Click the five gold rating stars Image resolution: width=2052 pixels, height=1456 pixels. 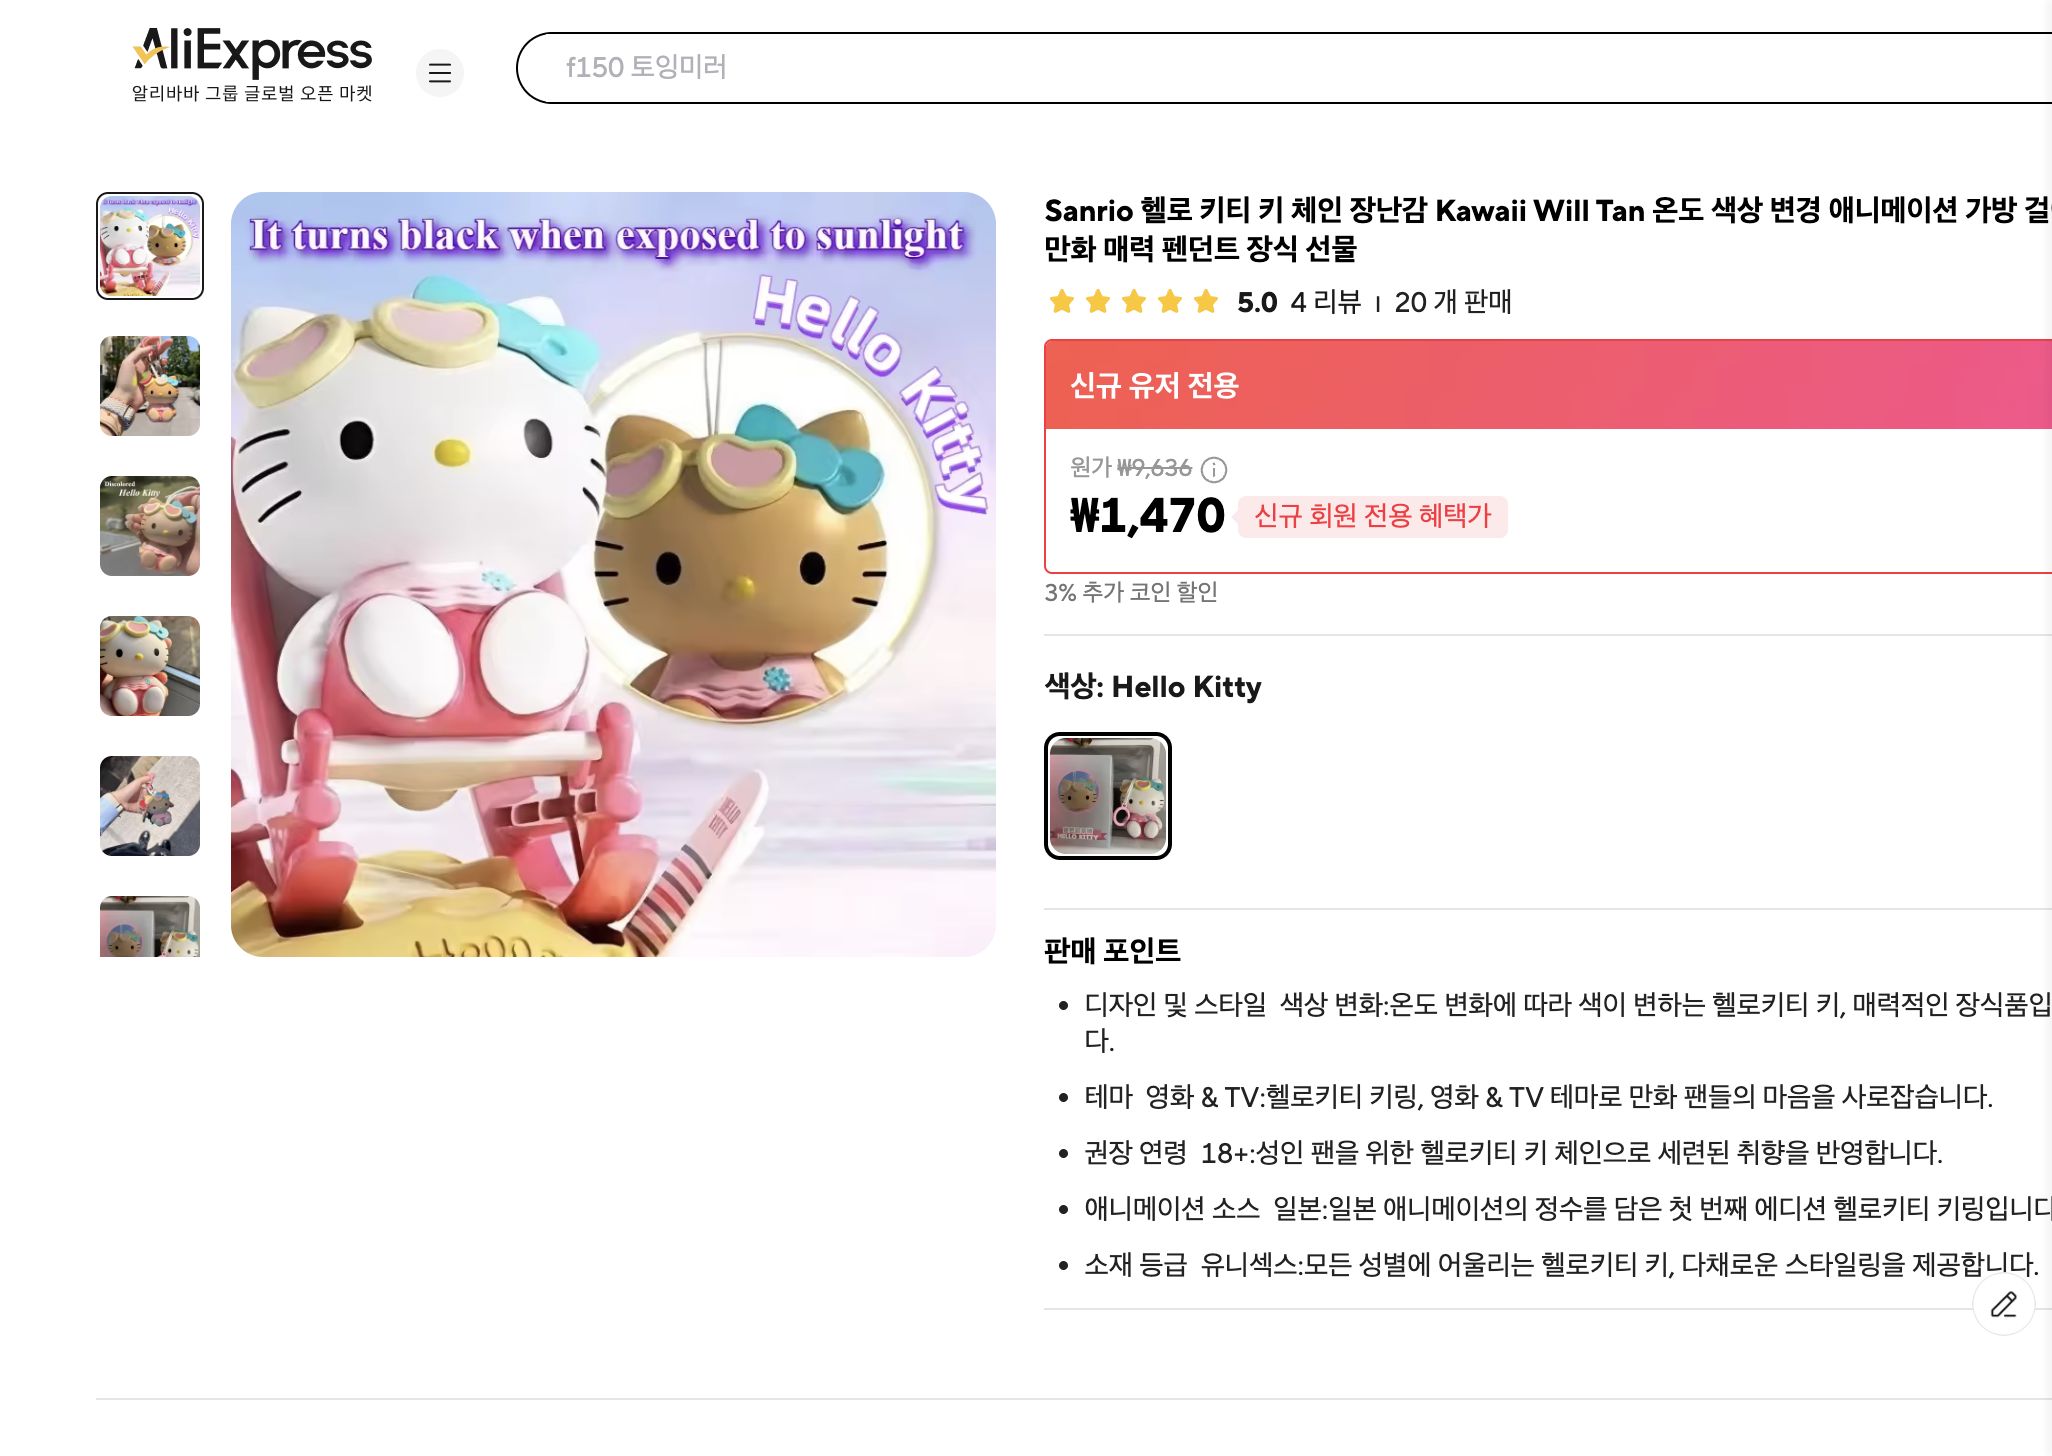point(1132,301)
